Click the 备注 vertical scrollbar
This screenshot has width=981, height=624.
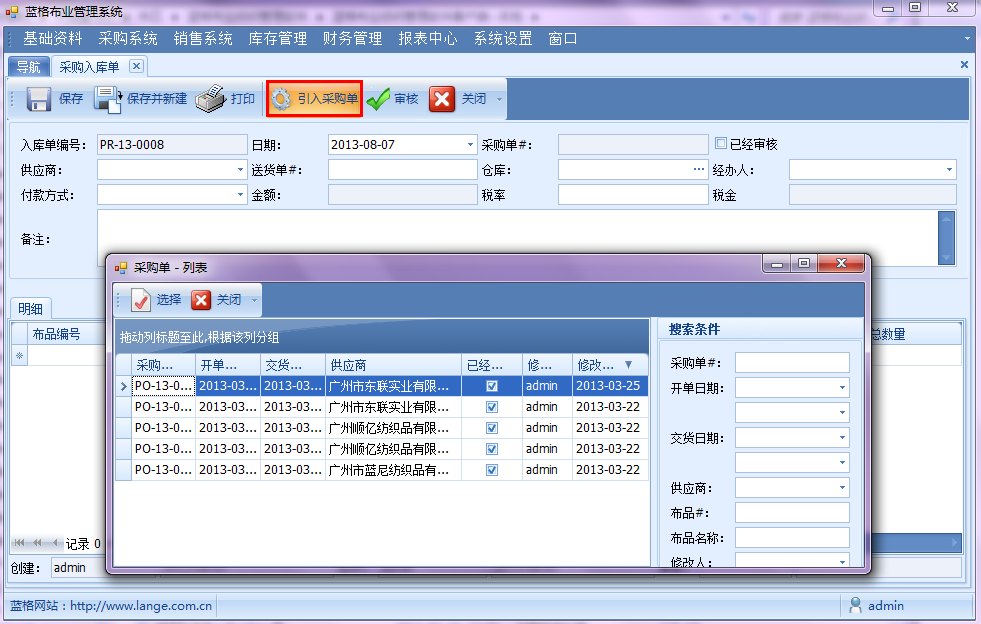point(947,238)
